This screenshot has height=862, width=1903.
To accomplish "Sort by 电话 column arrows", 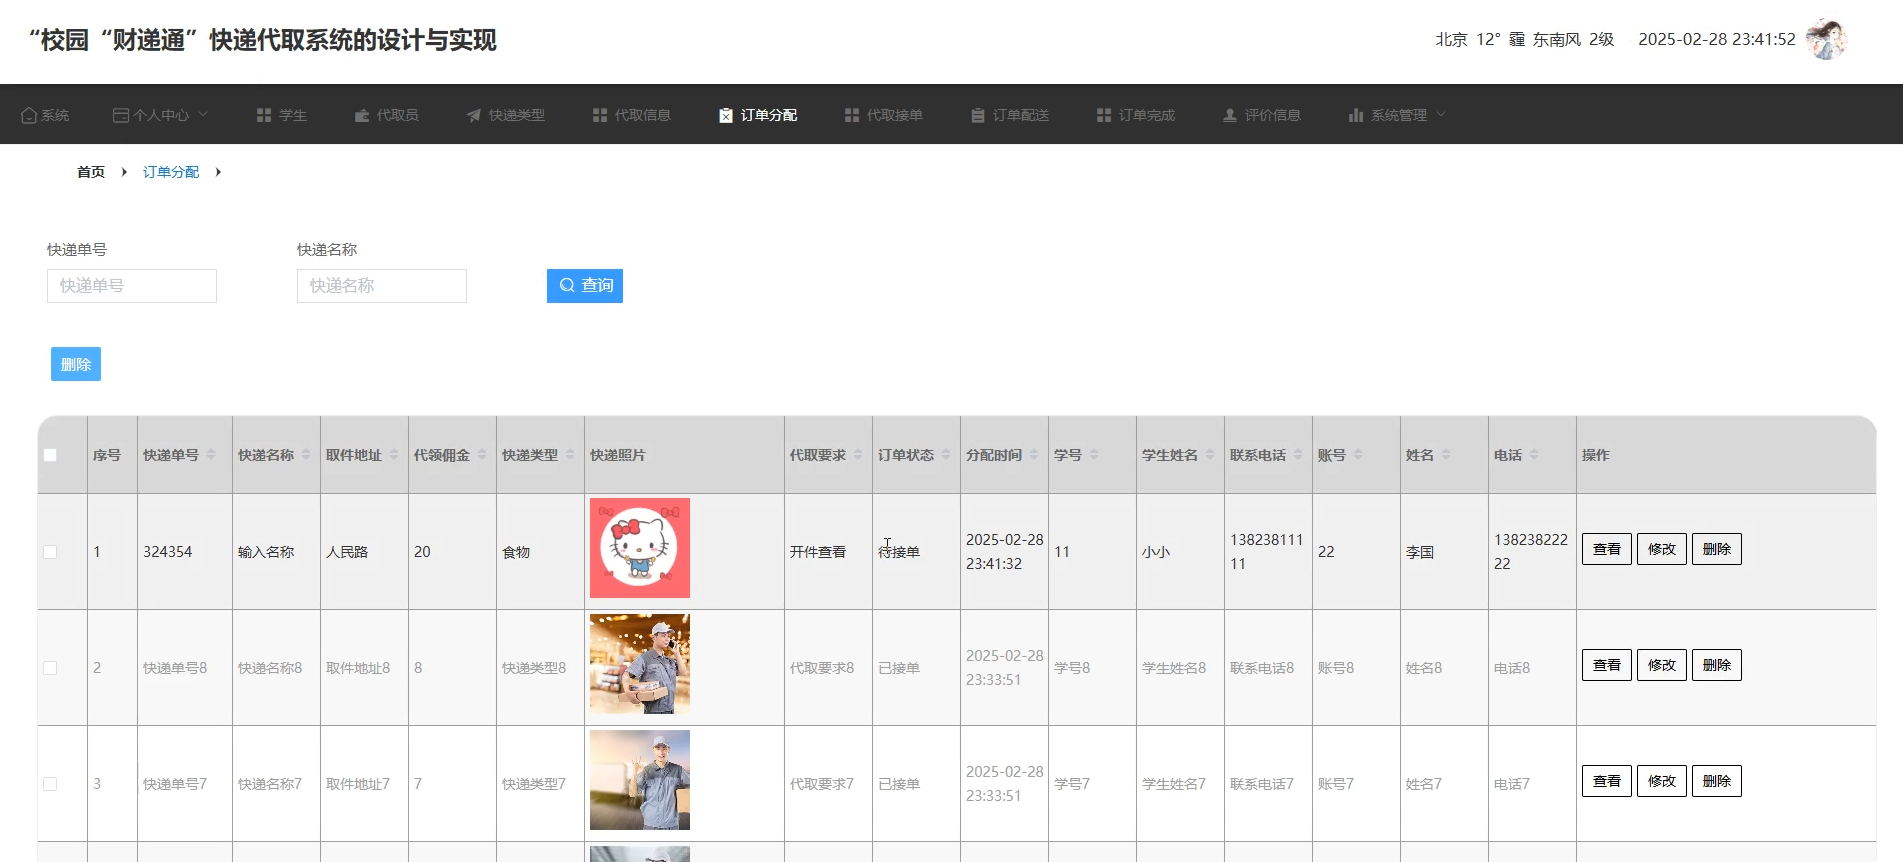I will [1534, 455].
